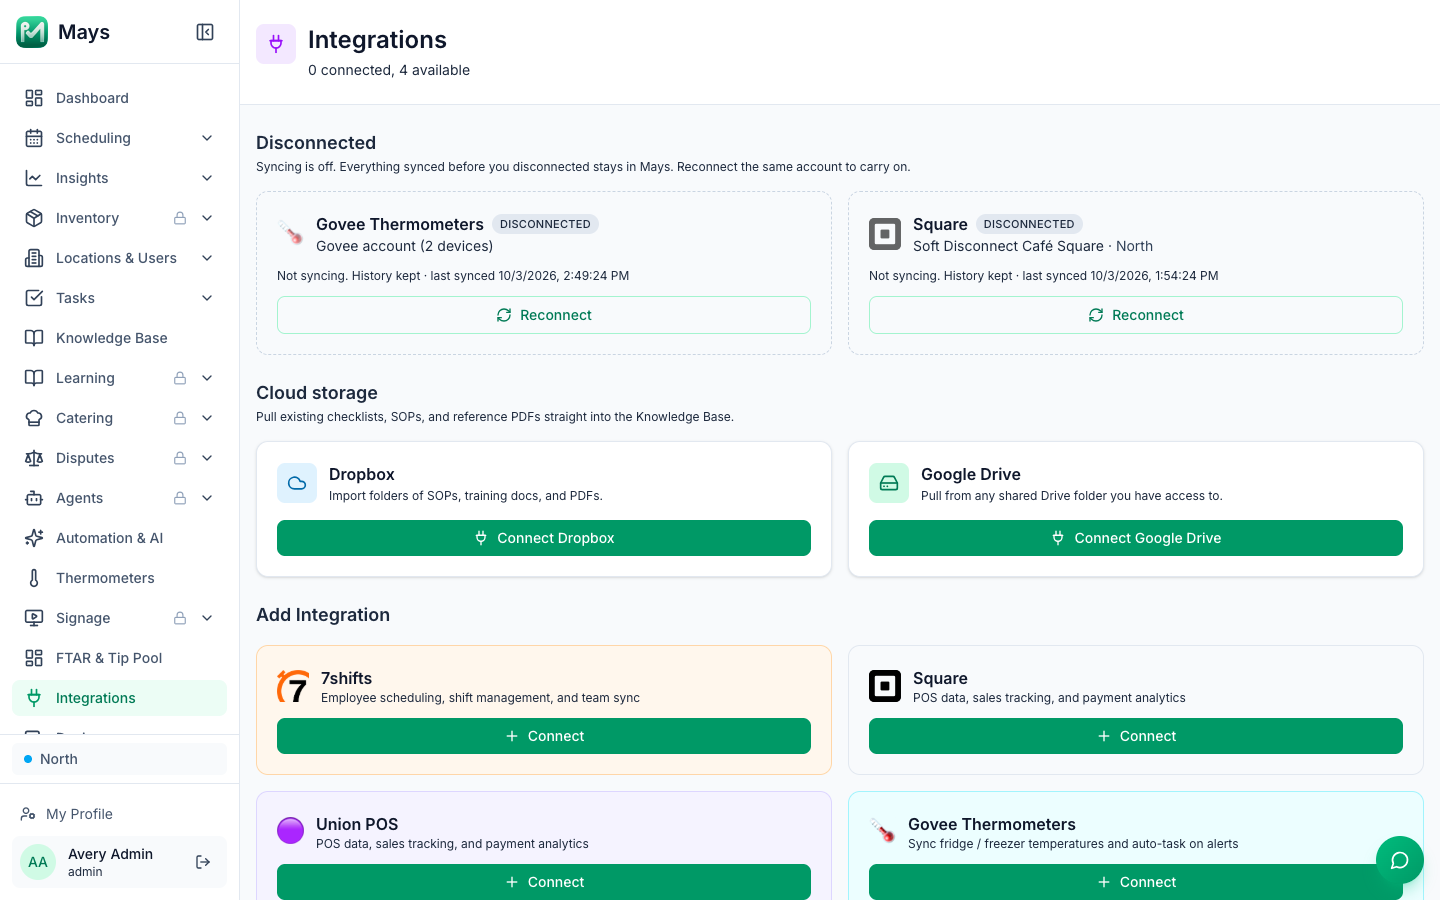This screenshot has width=1440, height=900.
Task: Connect the Union POS integration
Action: [544, 882]
